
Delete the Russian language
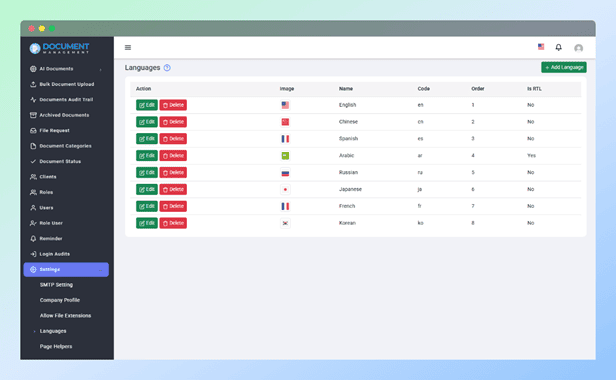(x=173, y=173)
